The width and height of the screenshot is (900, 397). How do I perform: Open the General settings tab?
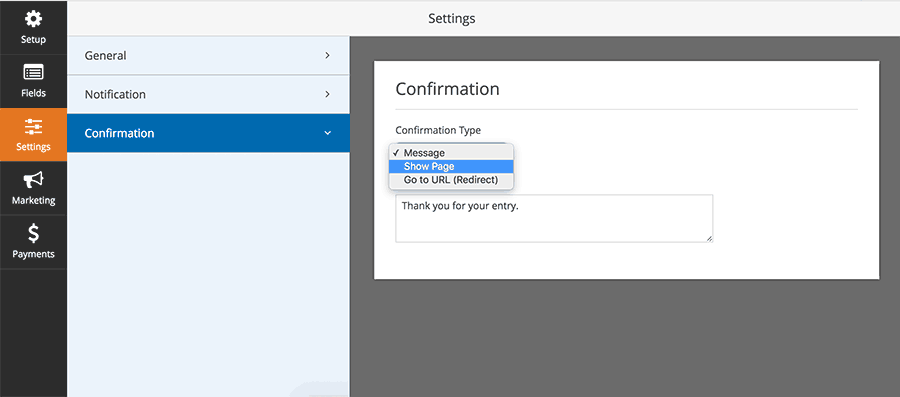(x=208, y=56)
